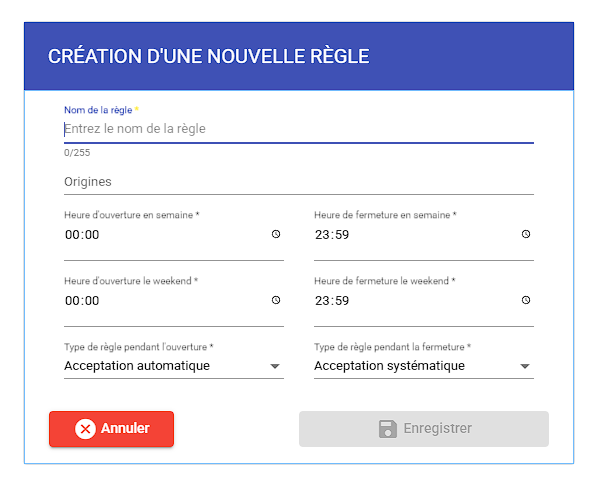596x486 pixels.
Task: Select the Origines field
Action: coord(299,182)
